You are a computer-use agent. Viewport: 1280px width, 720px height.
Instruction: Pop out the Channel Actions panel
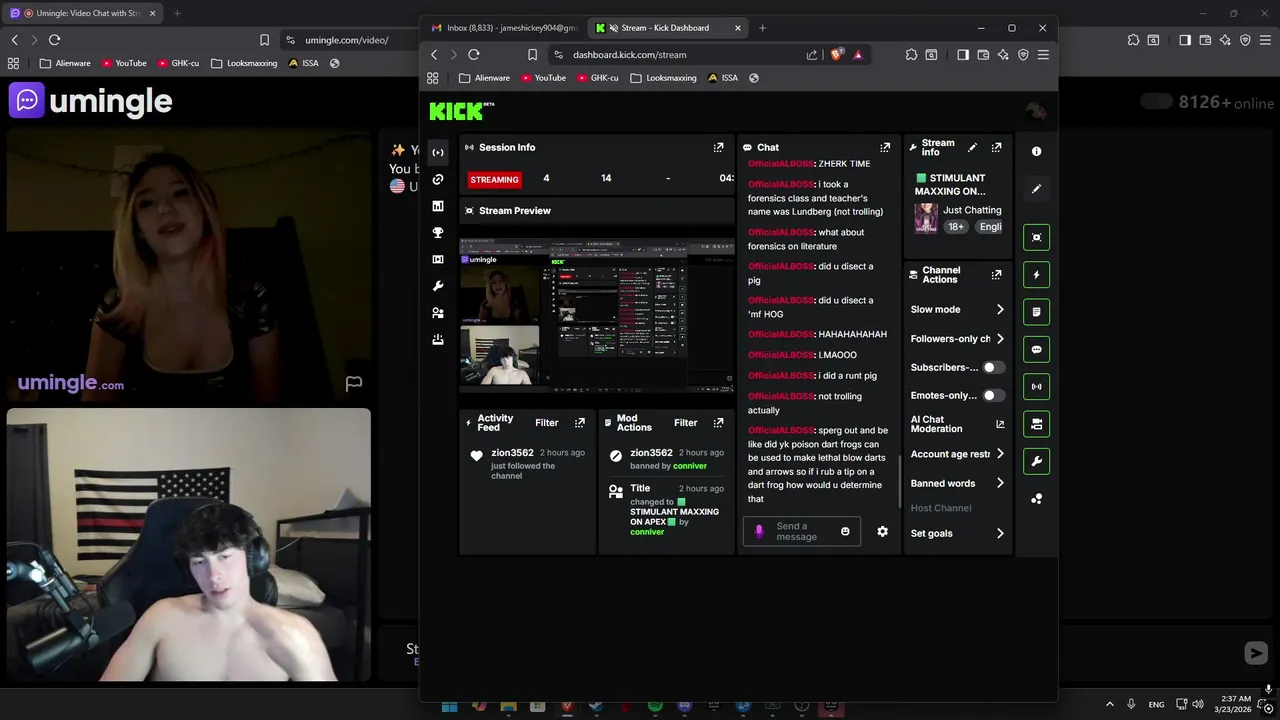996,274
